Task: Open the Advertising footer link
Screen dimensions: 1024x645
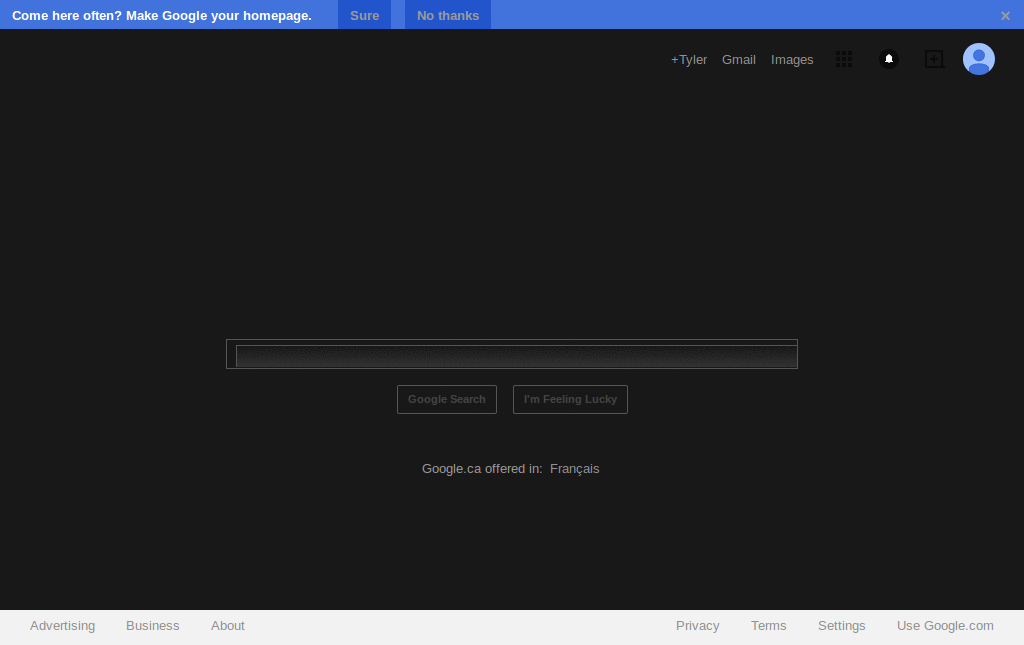Action: click(x=63, y=625)
